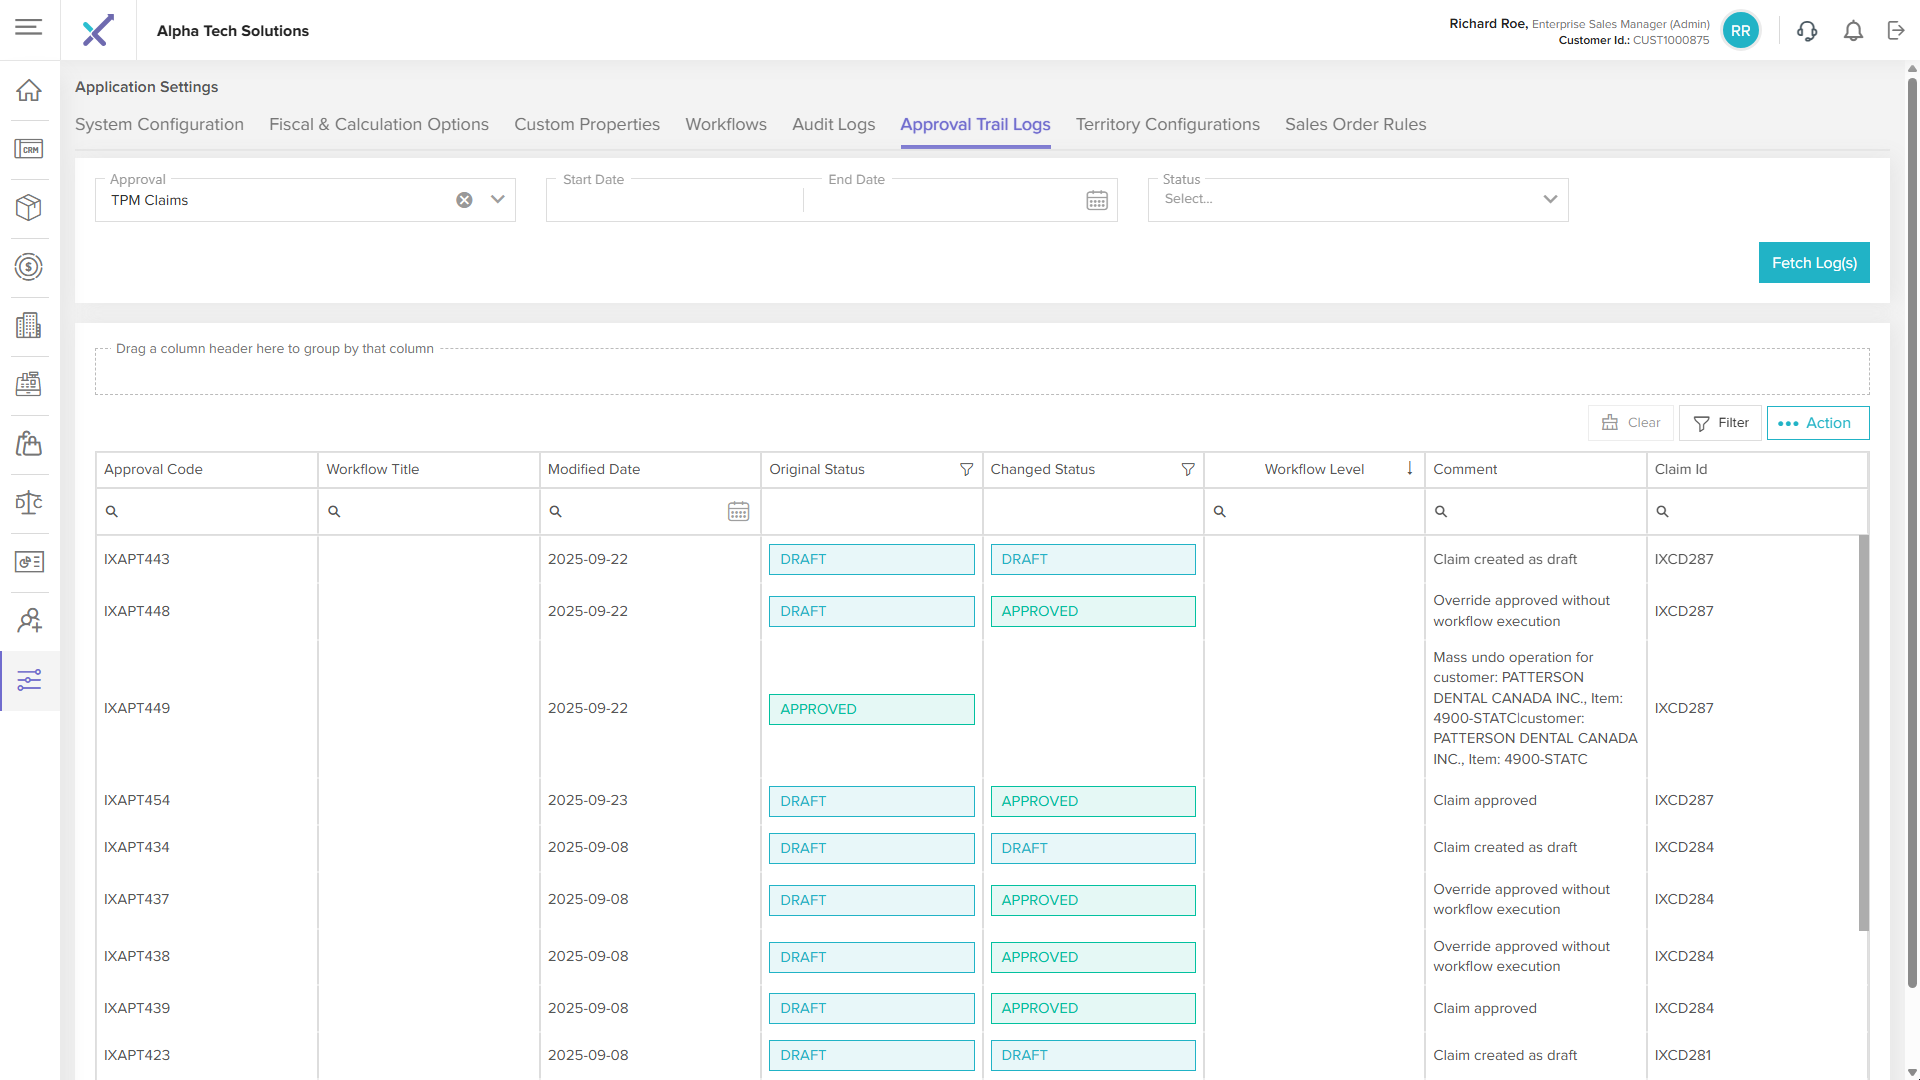Viewport: 1920px width, 1080px height.
Task: Open the hamburger navigation menu
Action: point(29,27)
